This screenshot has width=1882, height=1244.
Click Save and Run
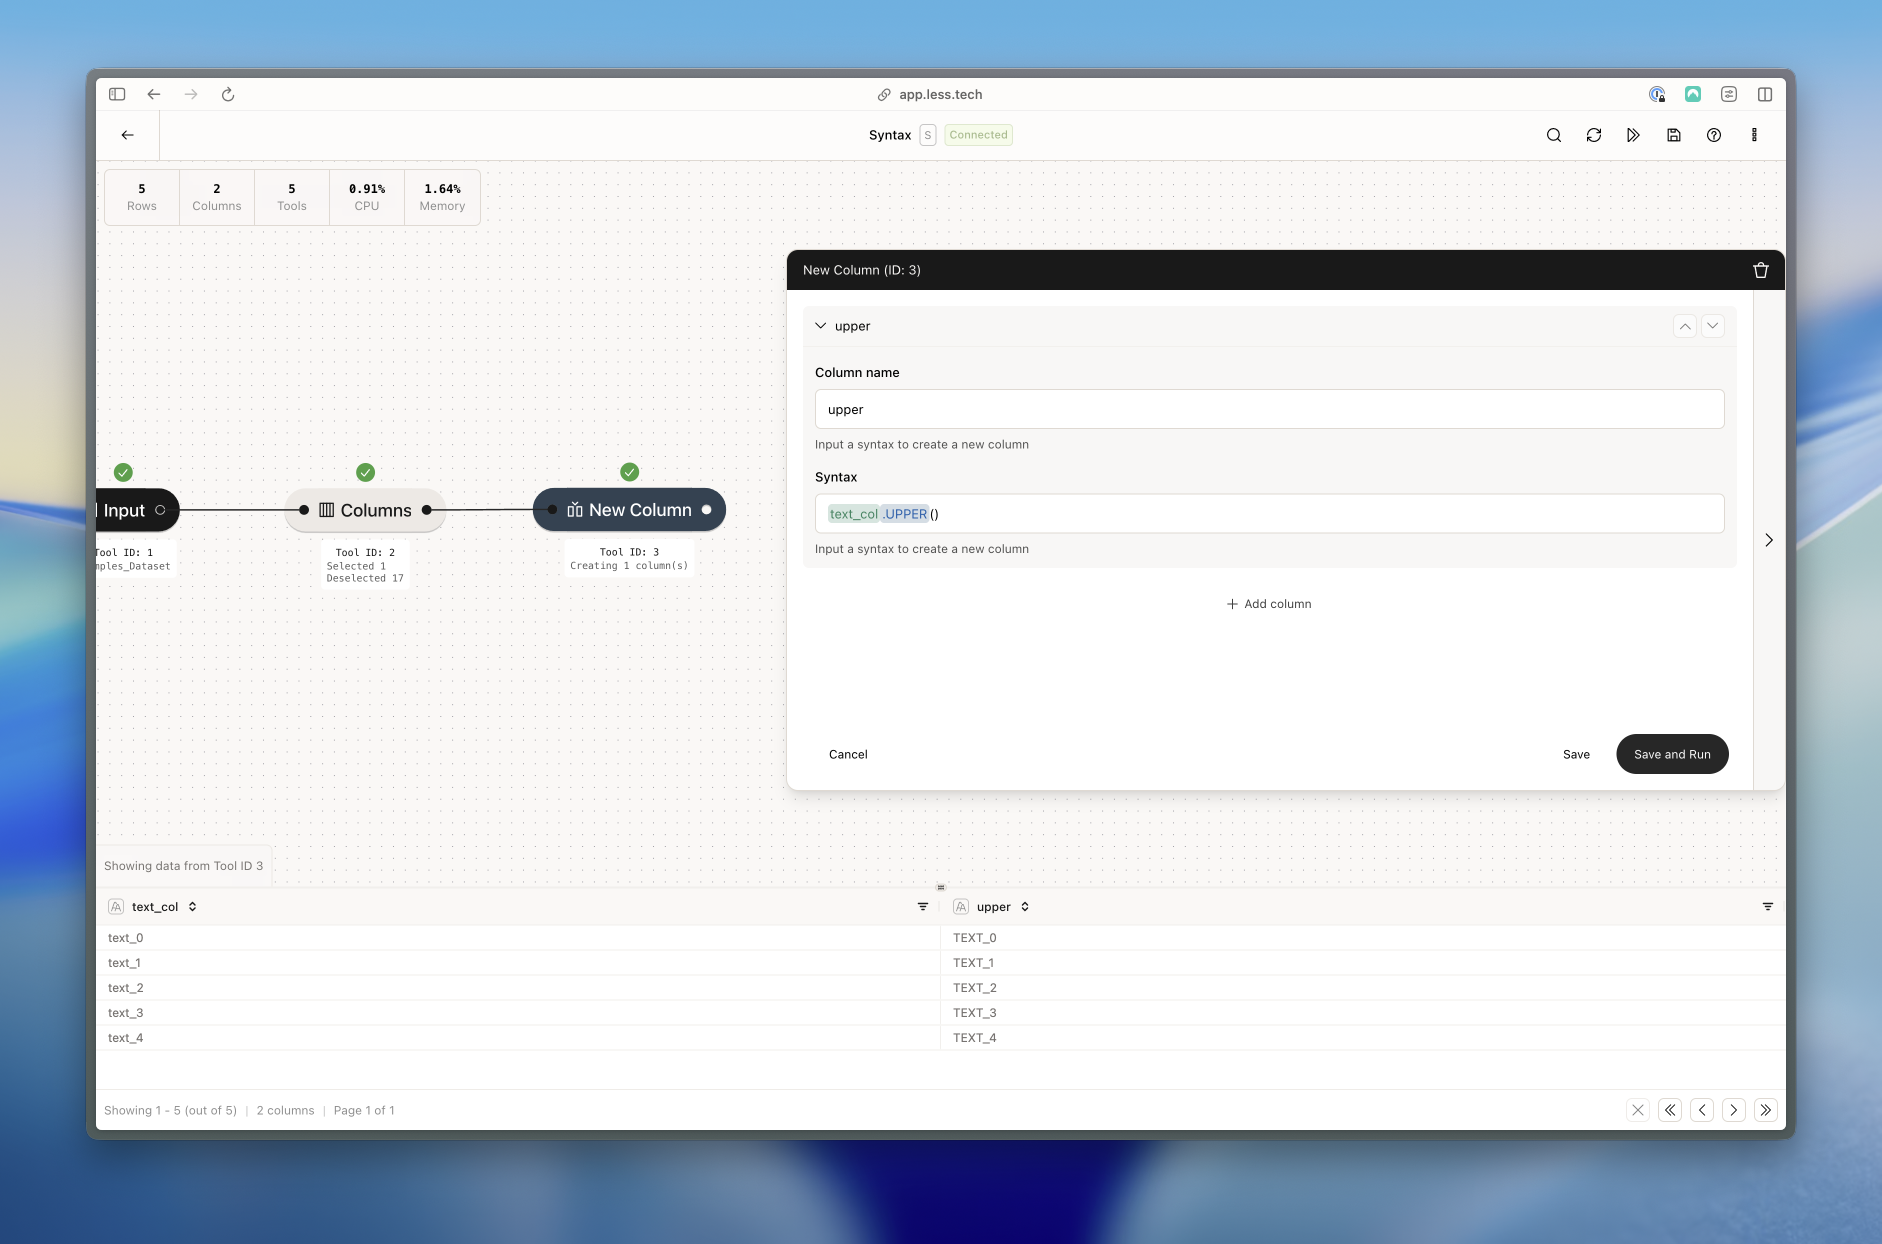tap(1672, 754)
